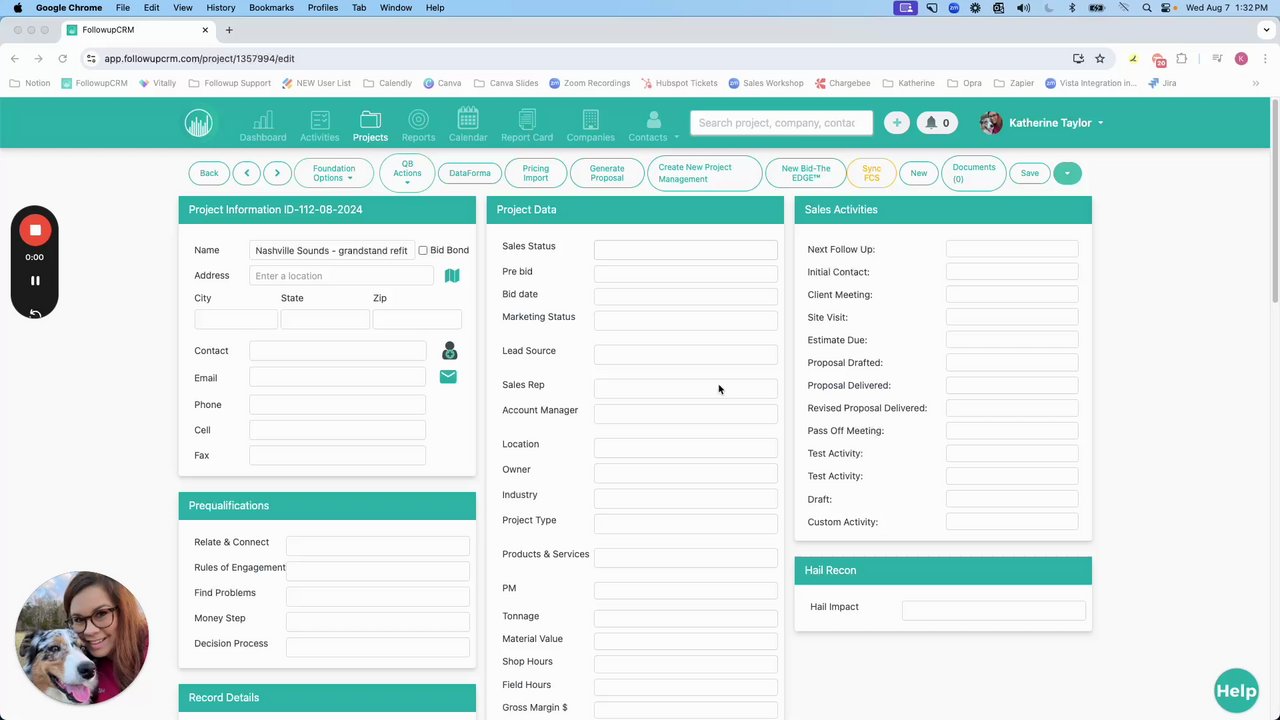Pause the screen recording
This screenshot has height=720, width=1280.
pos(35,281)
